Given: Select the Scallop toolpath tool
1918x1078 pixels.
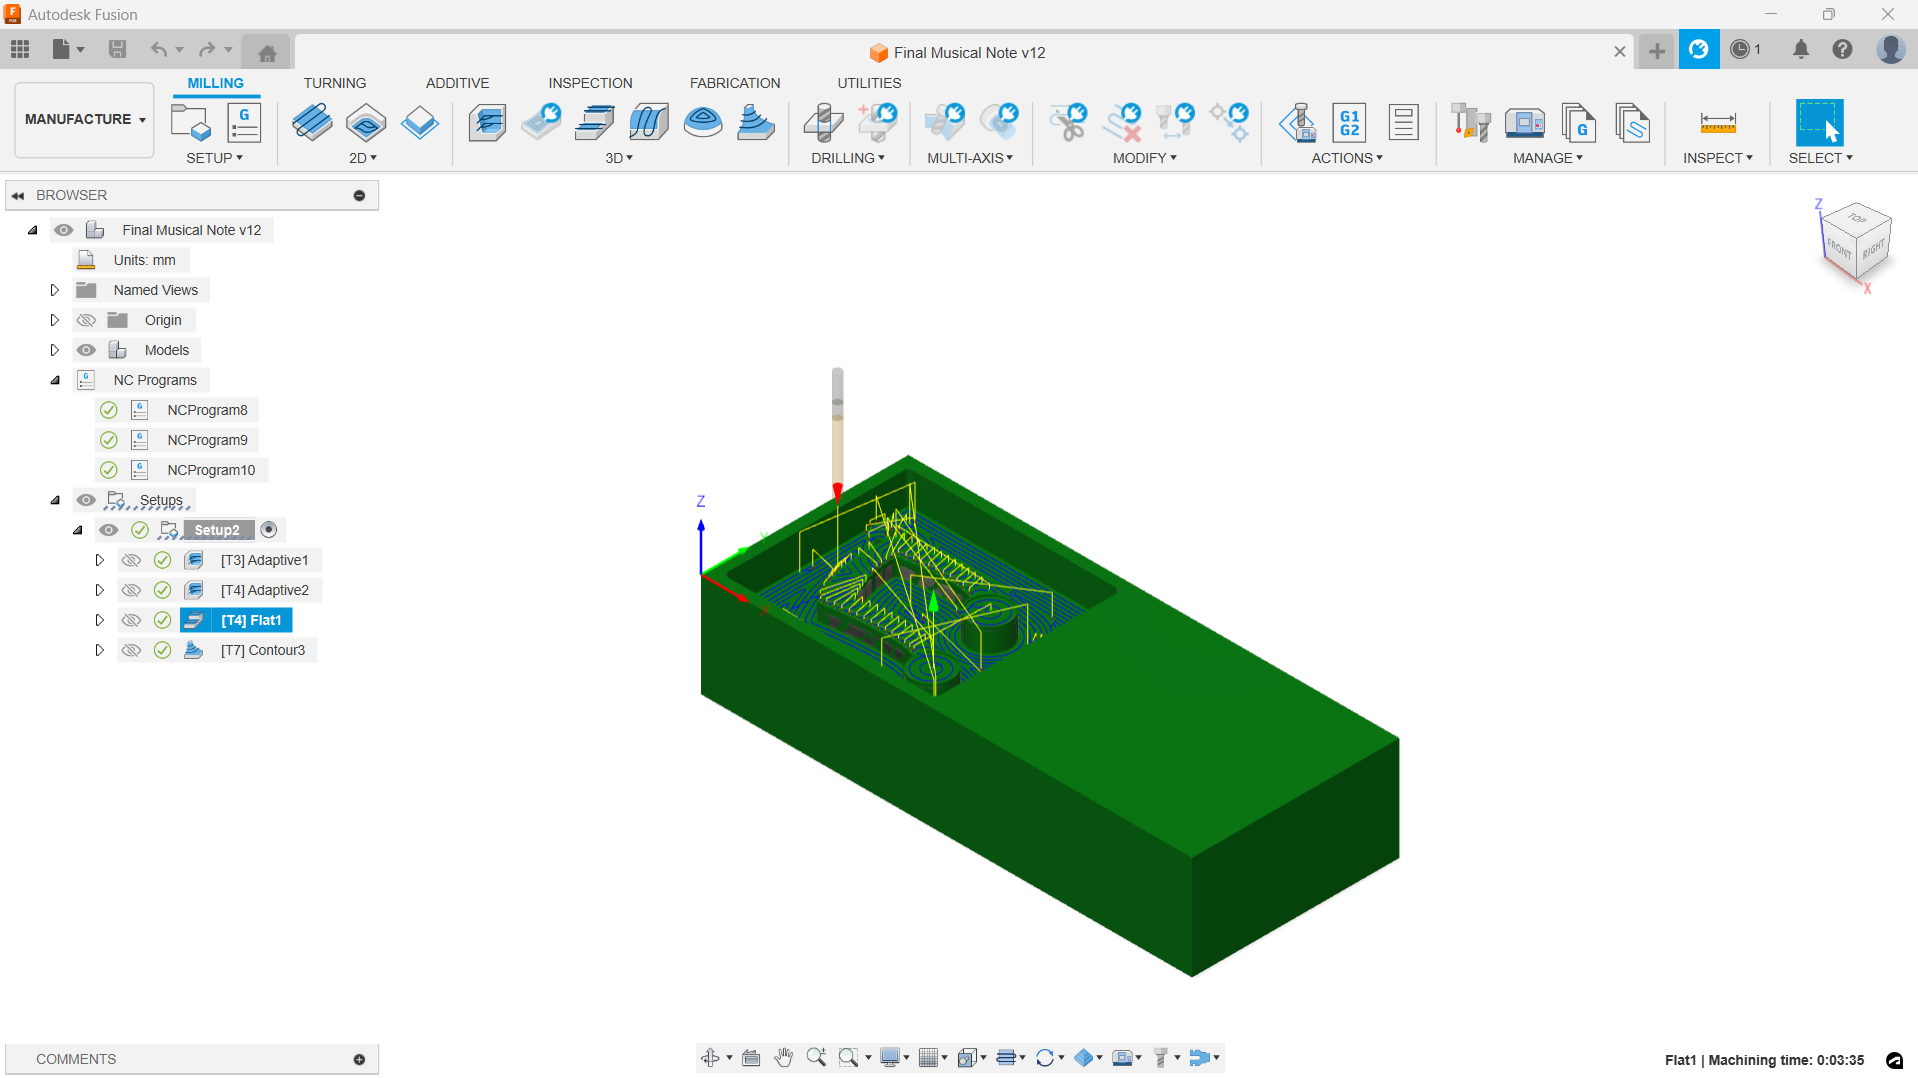Looking at the screenshot, I should coord(703,122).
